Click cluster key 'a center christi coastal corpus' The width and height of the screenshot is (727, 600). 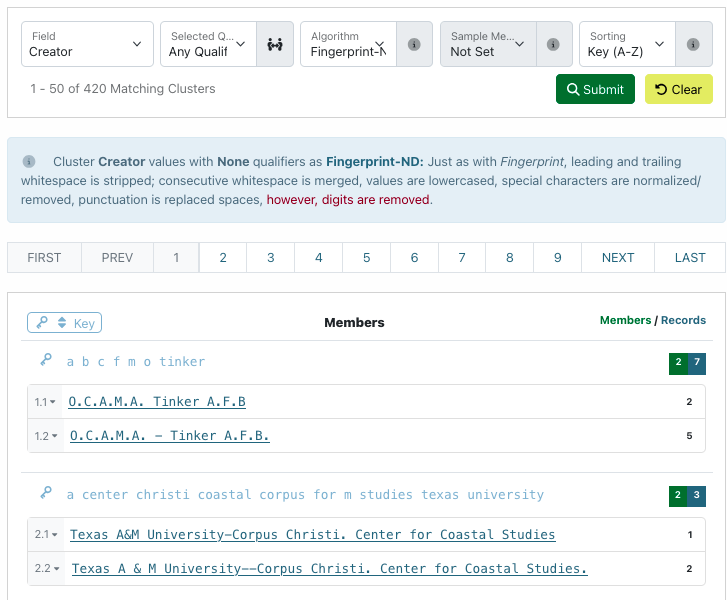[306, 495]
